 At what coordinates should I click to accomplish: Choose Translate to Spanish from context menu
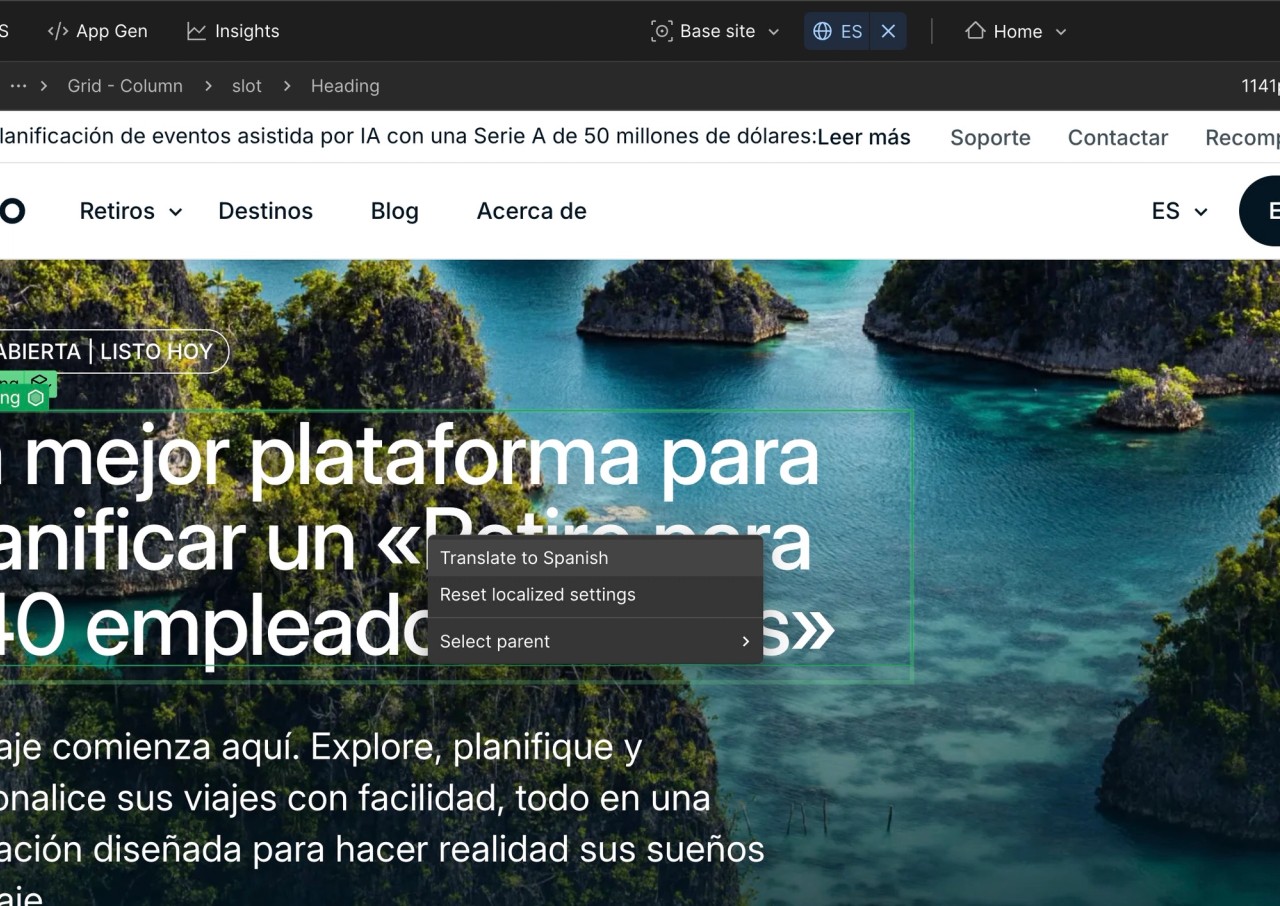(x=595, y=558)
